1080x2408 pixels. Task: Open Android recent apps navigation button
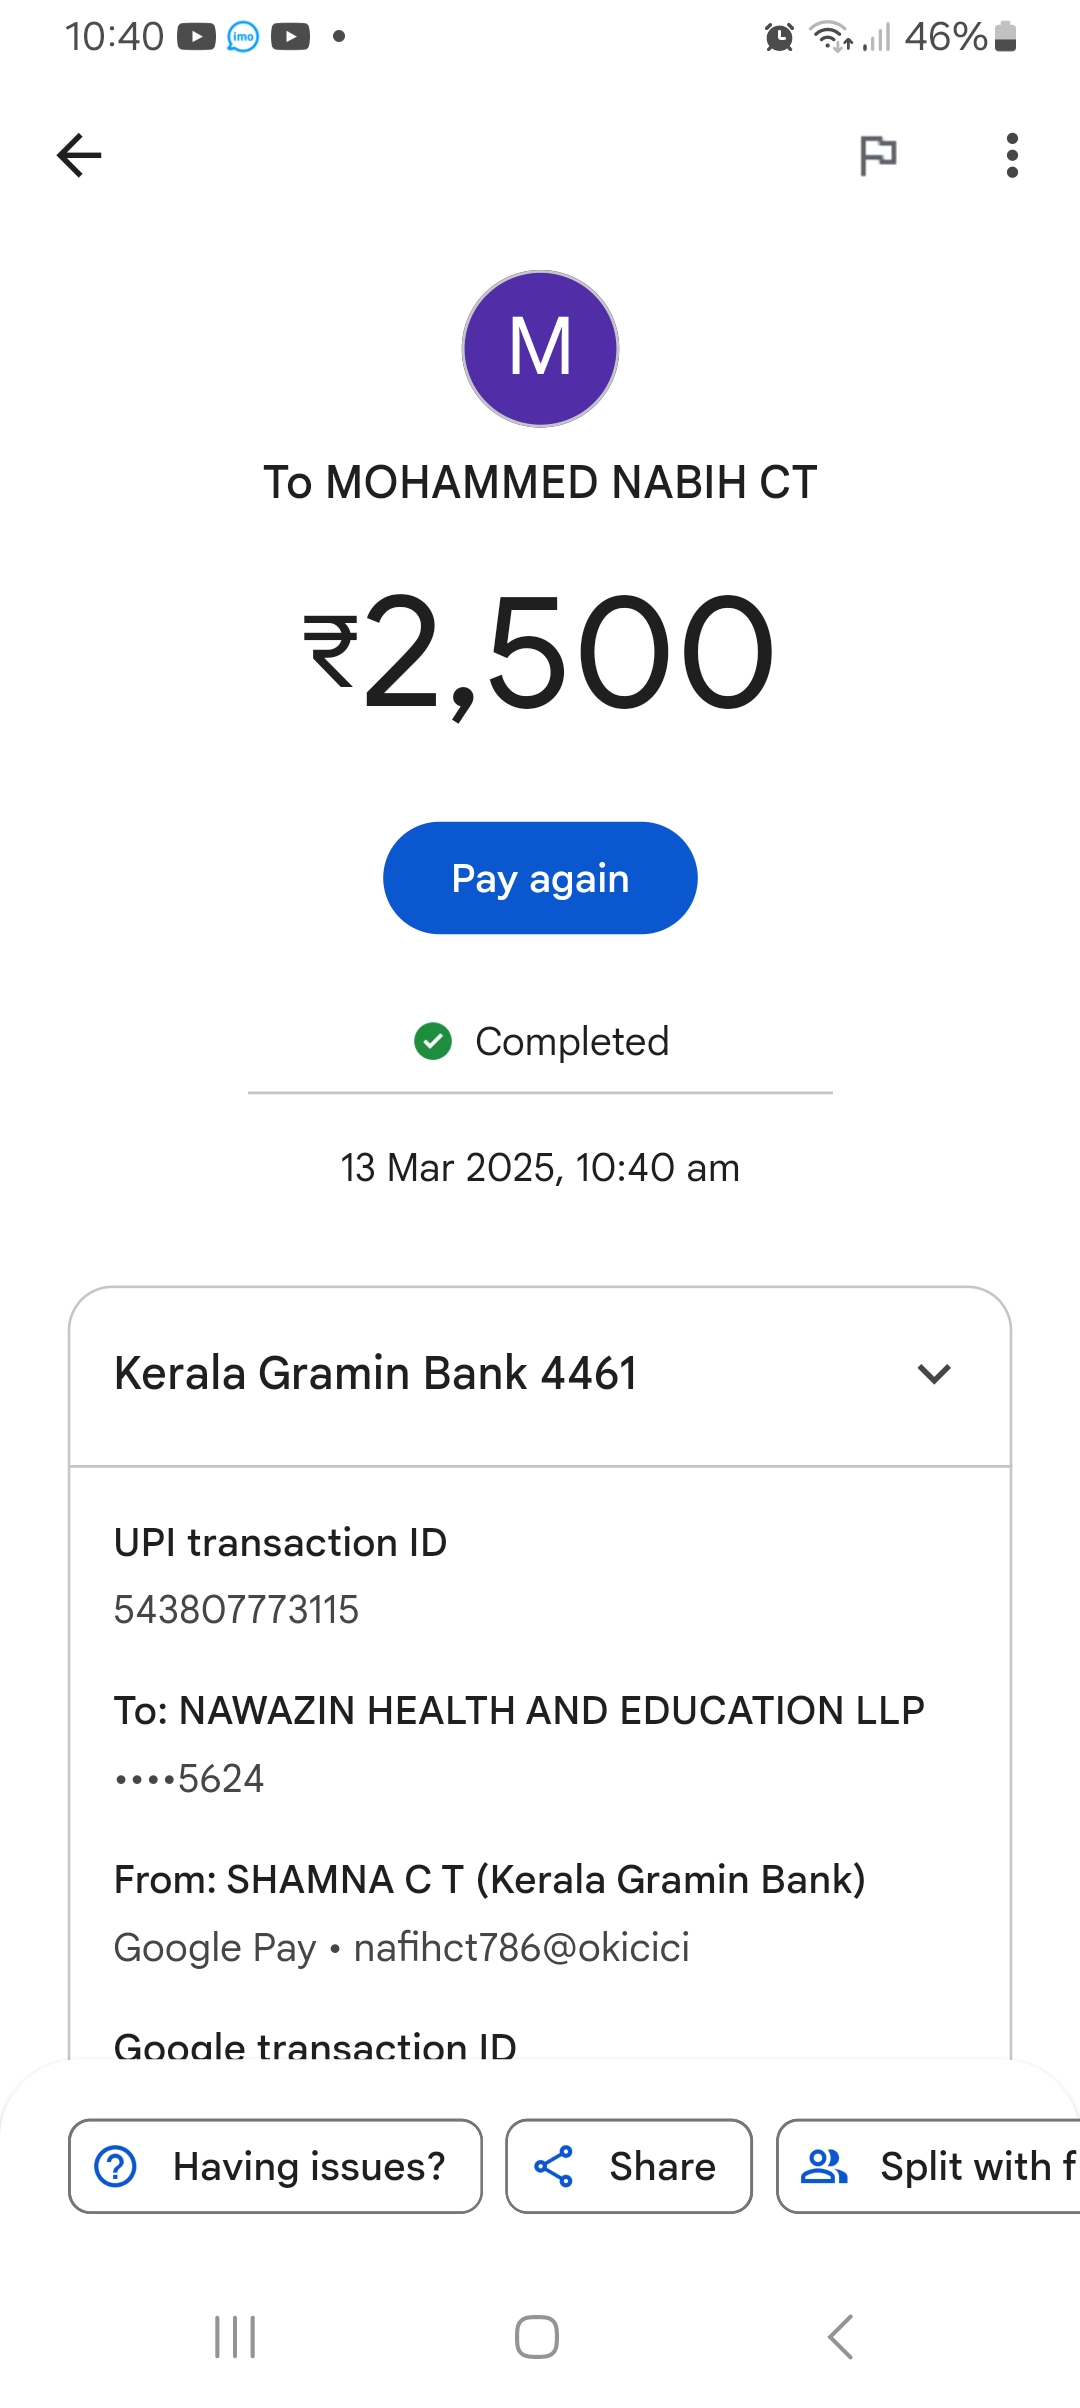tap(235, 2337)
